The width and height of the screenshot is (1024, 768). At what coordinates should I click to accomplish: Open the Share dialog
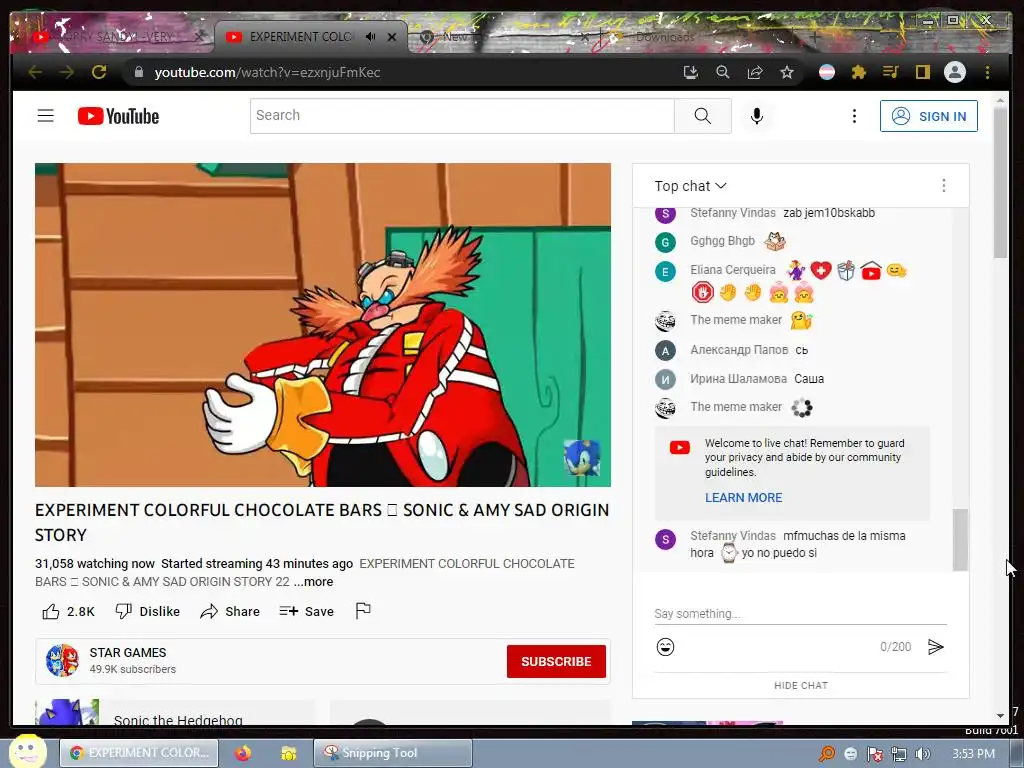coord(230,611)
